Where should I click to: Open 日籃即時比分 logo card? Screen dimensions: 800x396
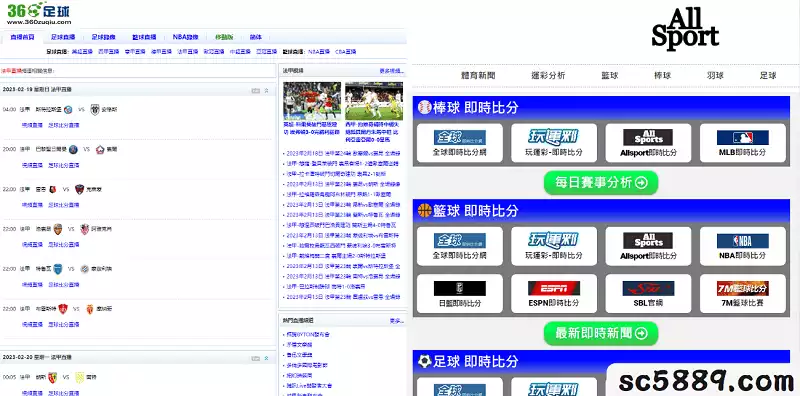(x=460, y=293)
